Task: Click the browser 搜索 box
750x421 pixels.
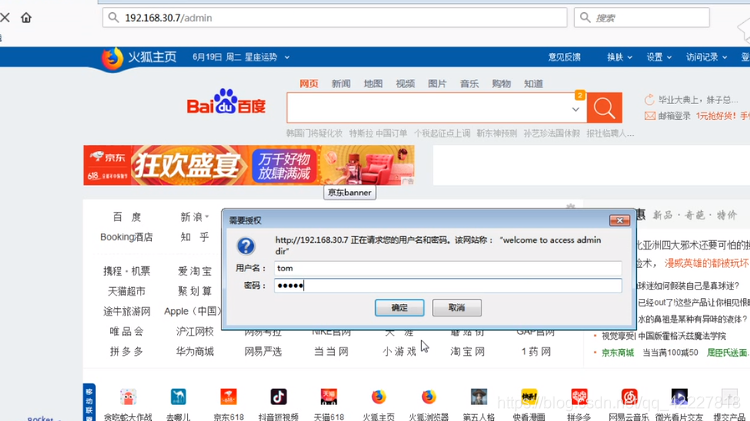Action: click(x=642, y=18)
